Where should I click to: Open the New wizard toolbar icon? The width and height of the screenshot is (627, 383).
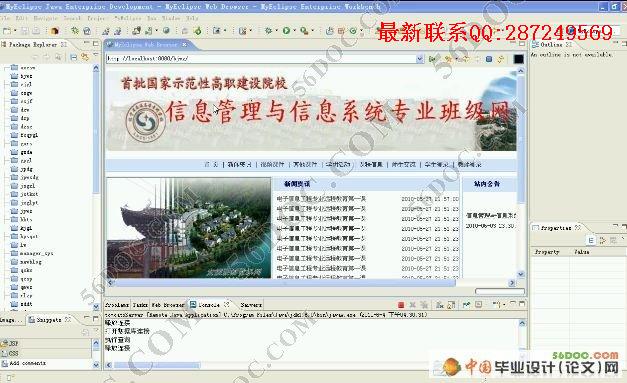pyautogui.click(x=7, y=31)
